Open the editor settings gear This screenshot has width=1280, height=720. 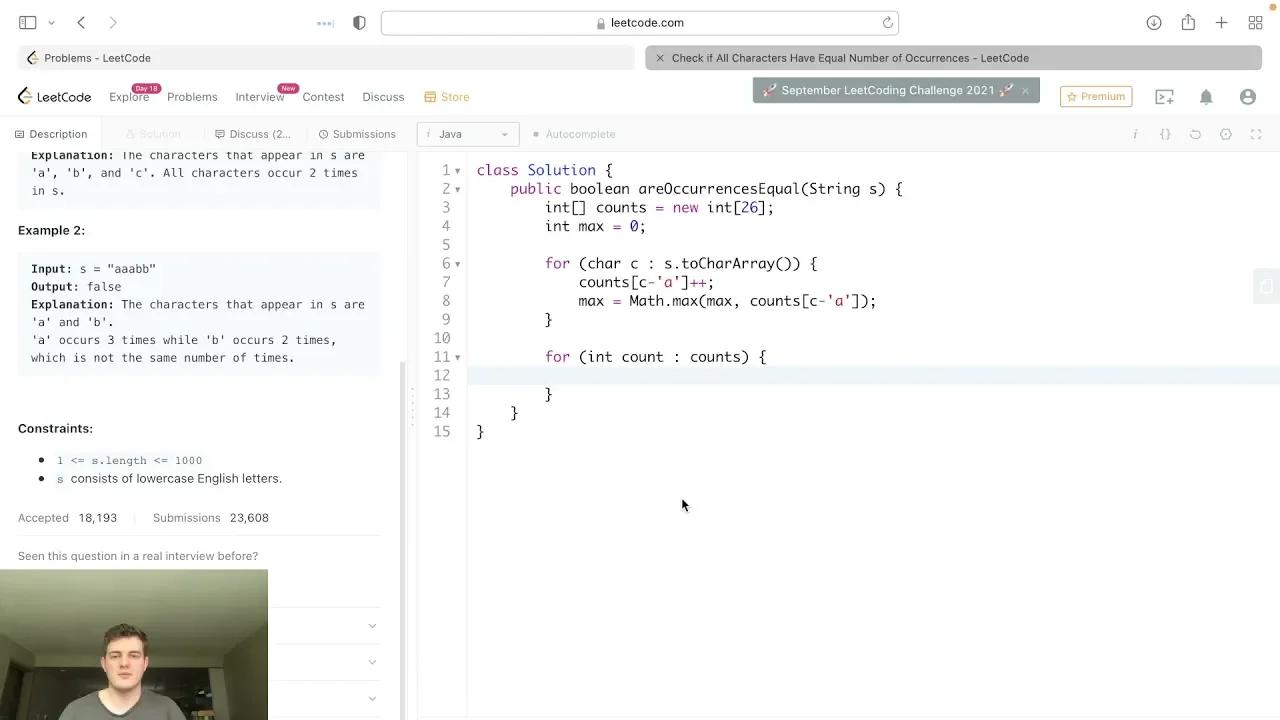click(1225, 134)
